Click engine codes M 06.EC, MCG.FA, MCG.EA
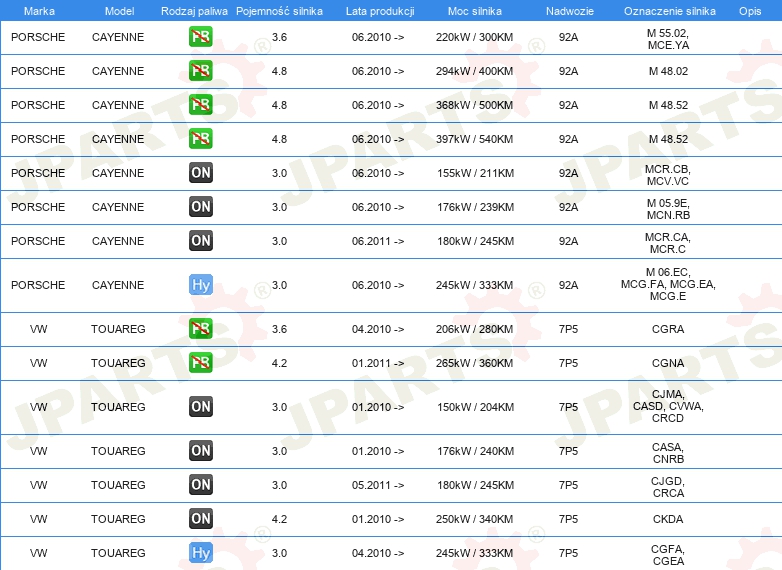Screen dimensions: 782x570 (668, 284)
